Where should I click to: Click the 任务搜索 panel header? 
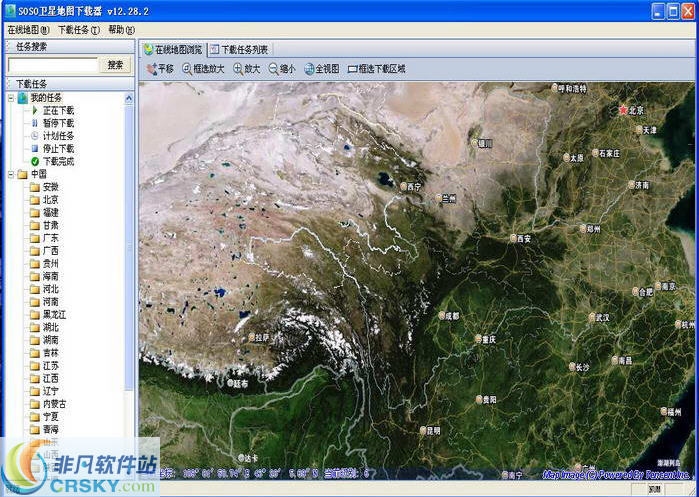[x=70, y=46]
